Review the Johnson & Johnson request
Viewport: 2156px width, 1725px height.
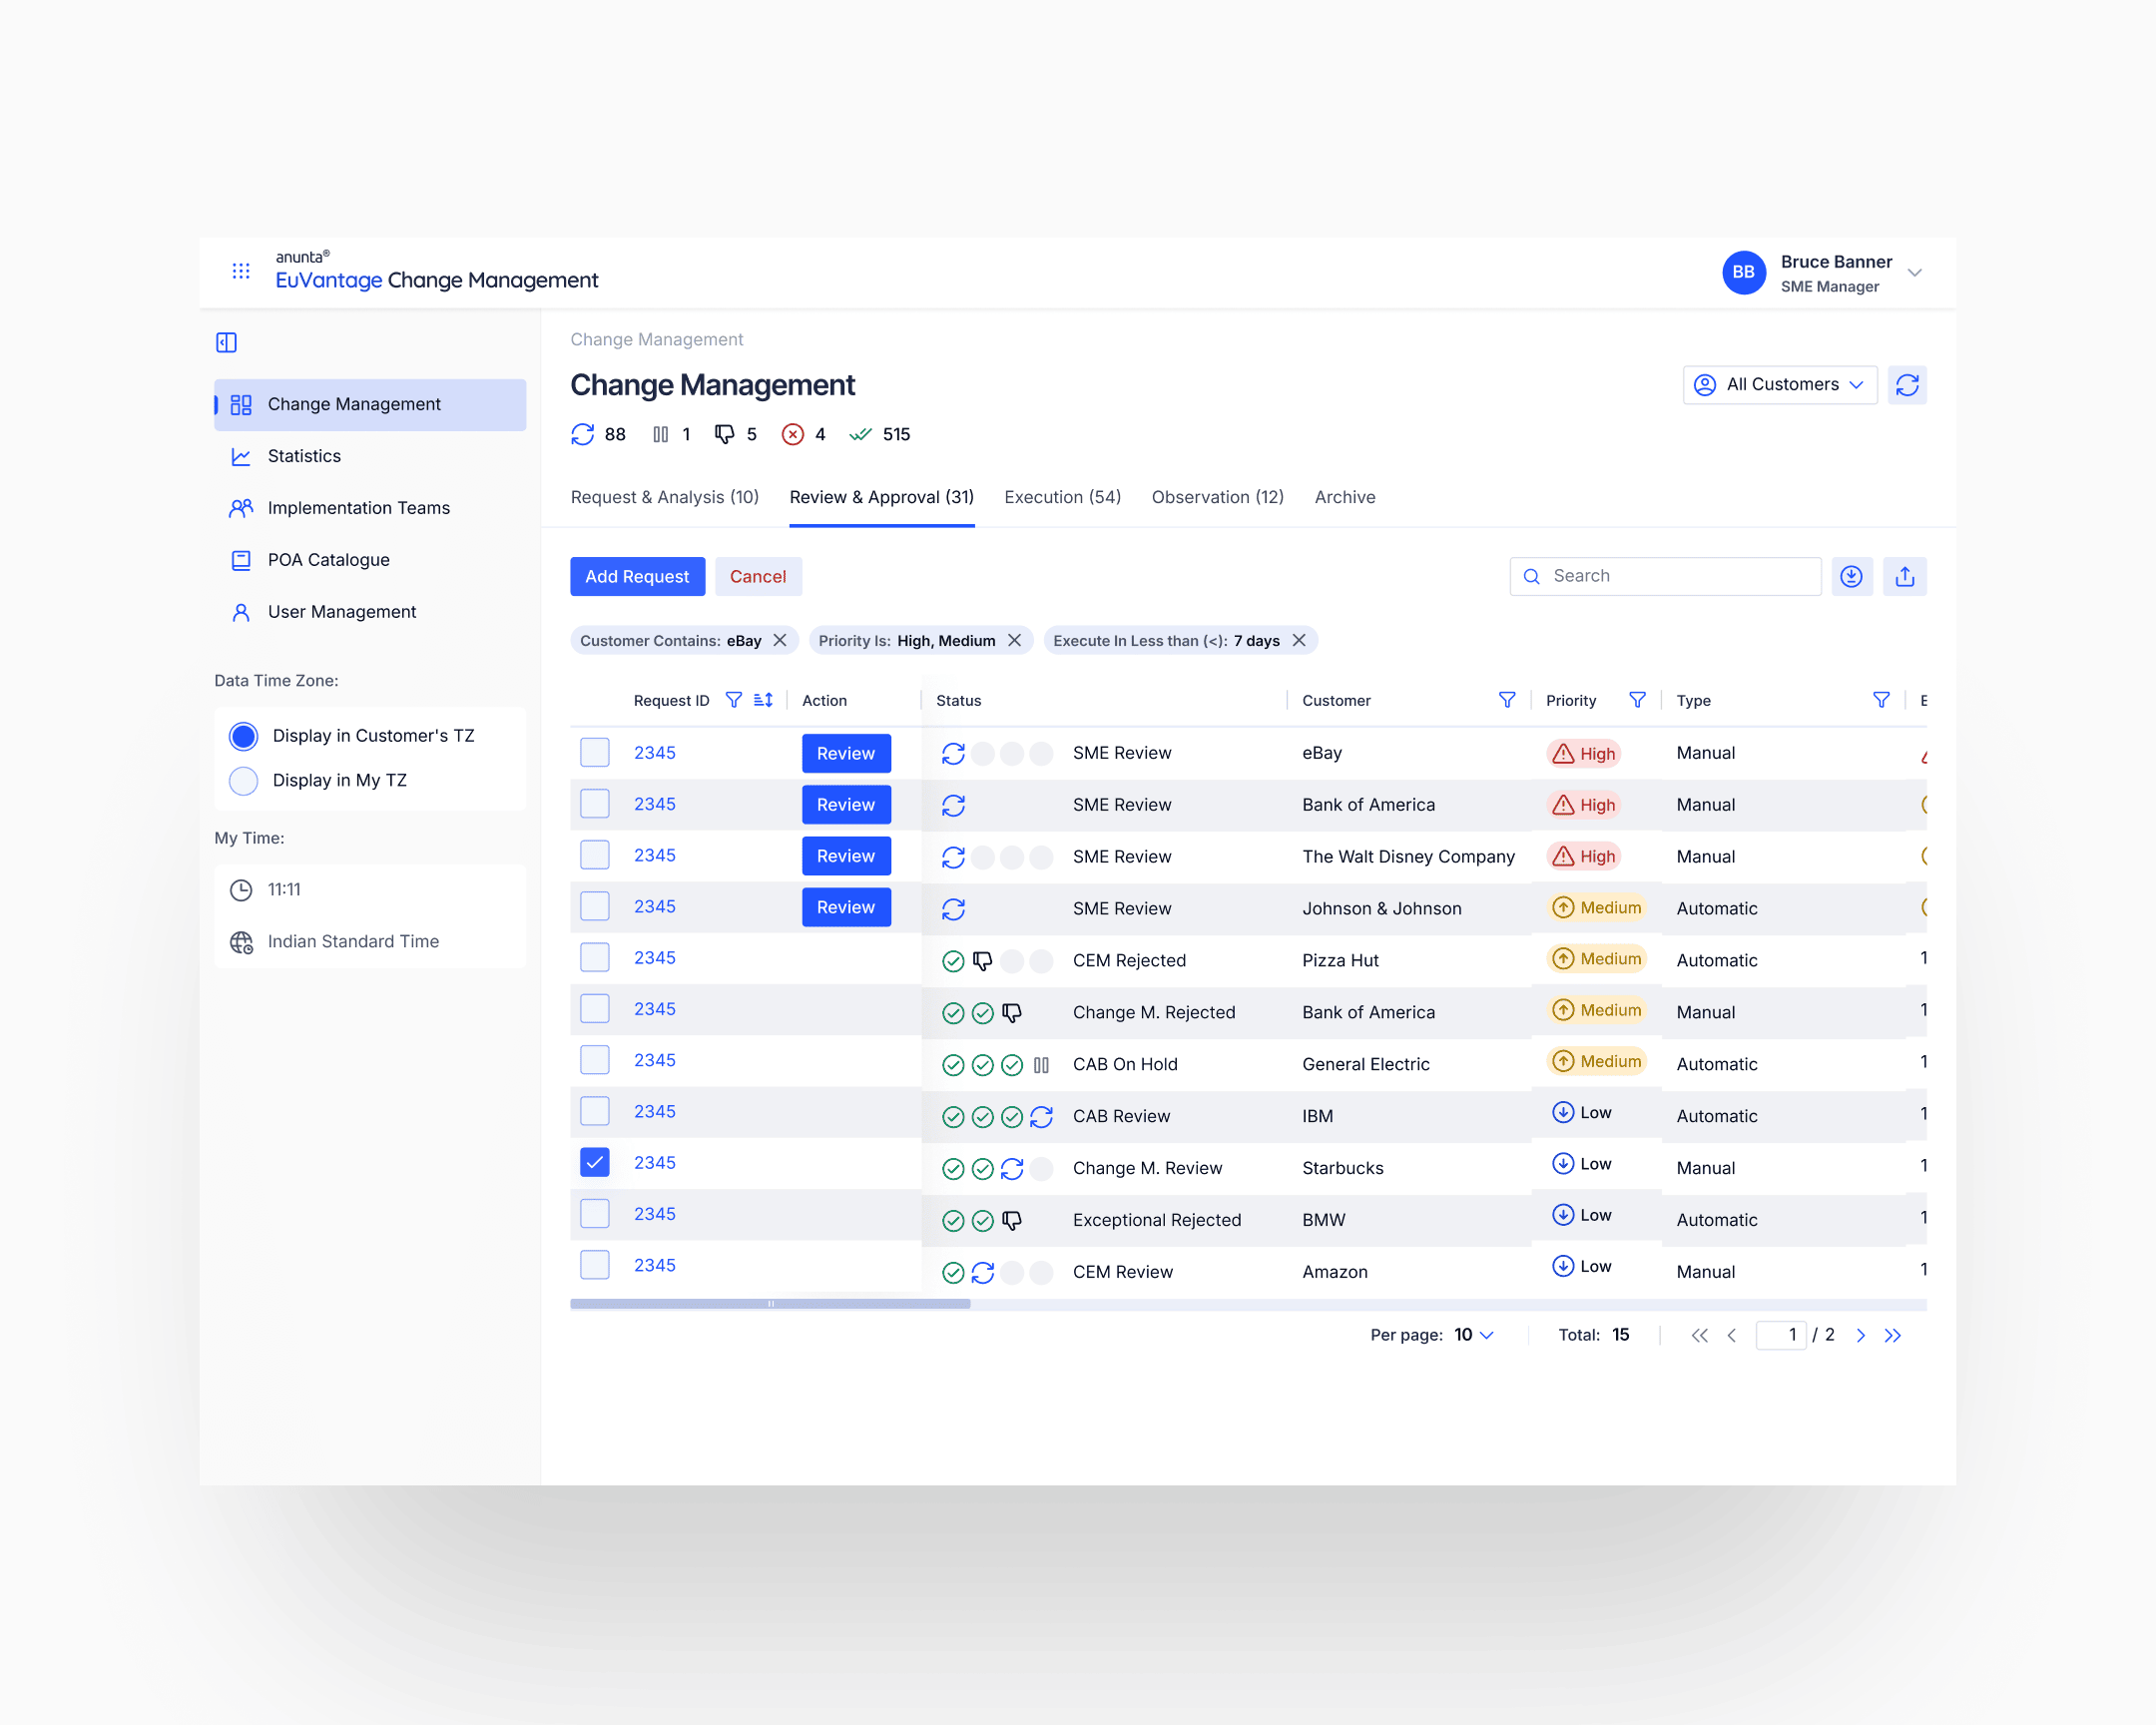click(845, 907)
